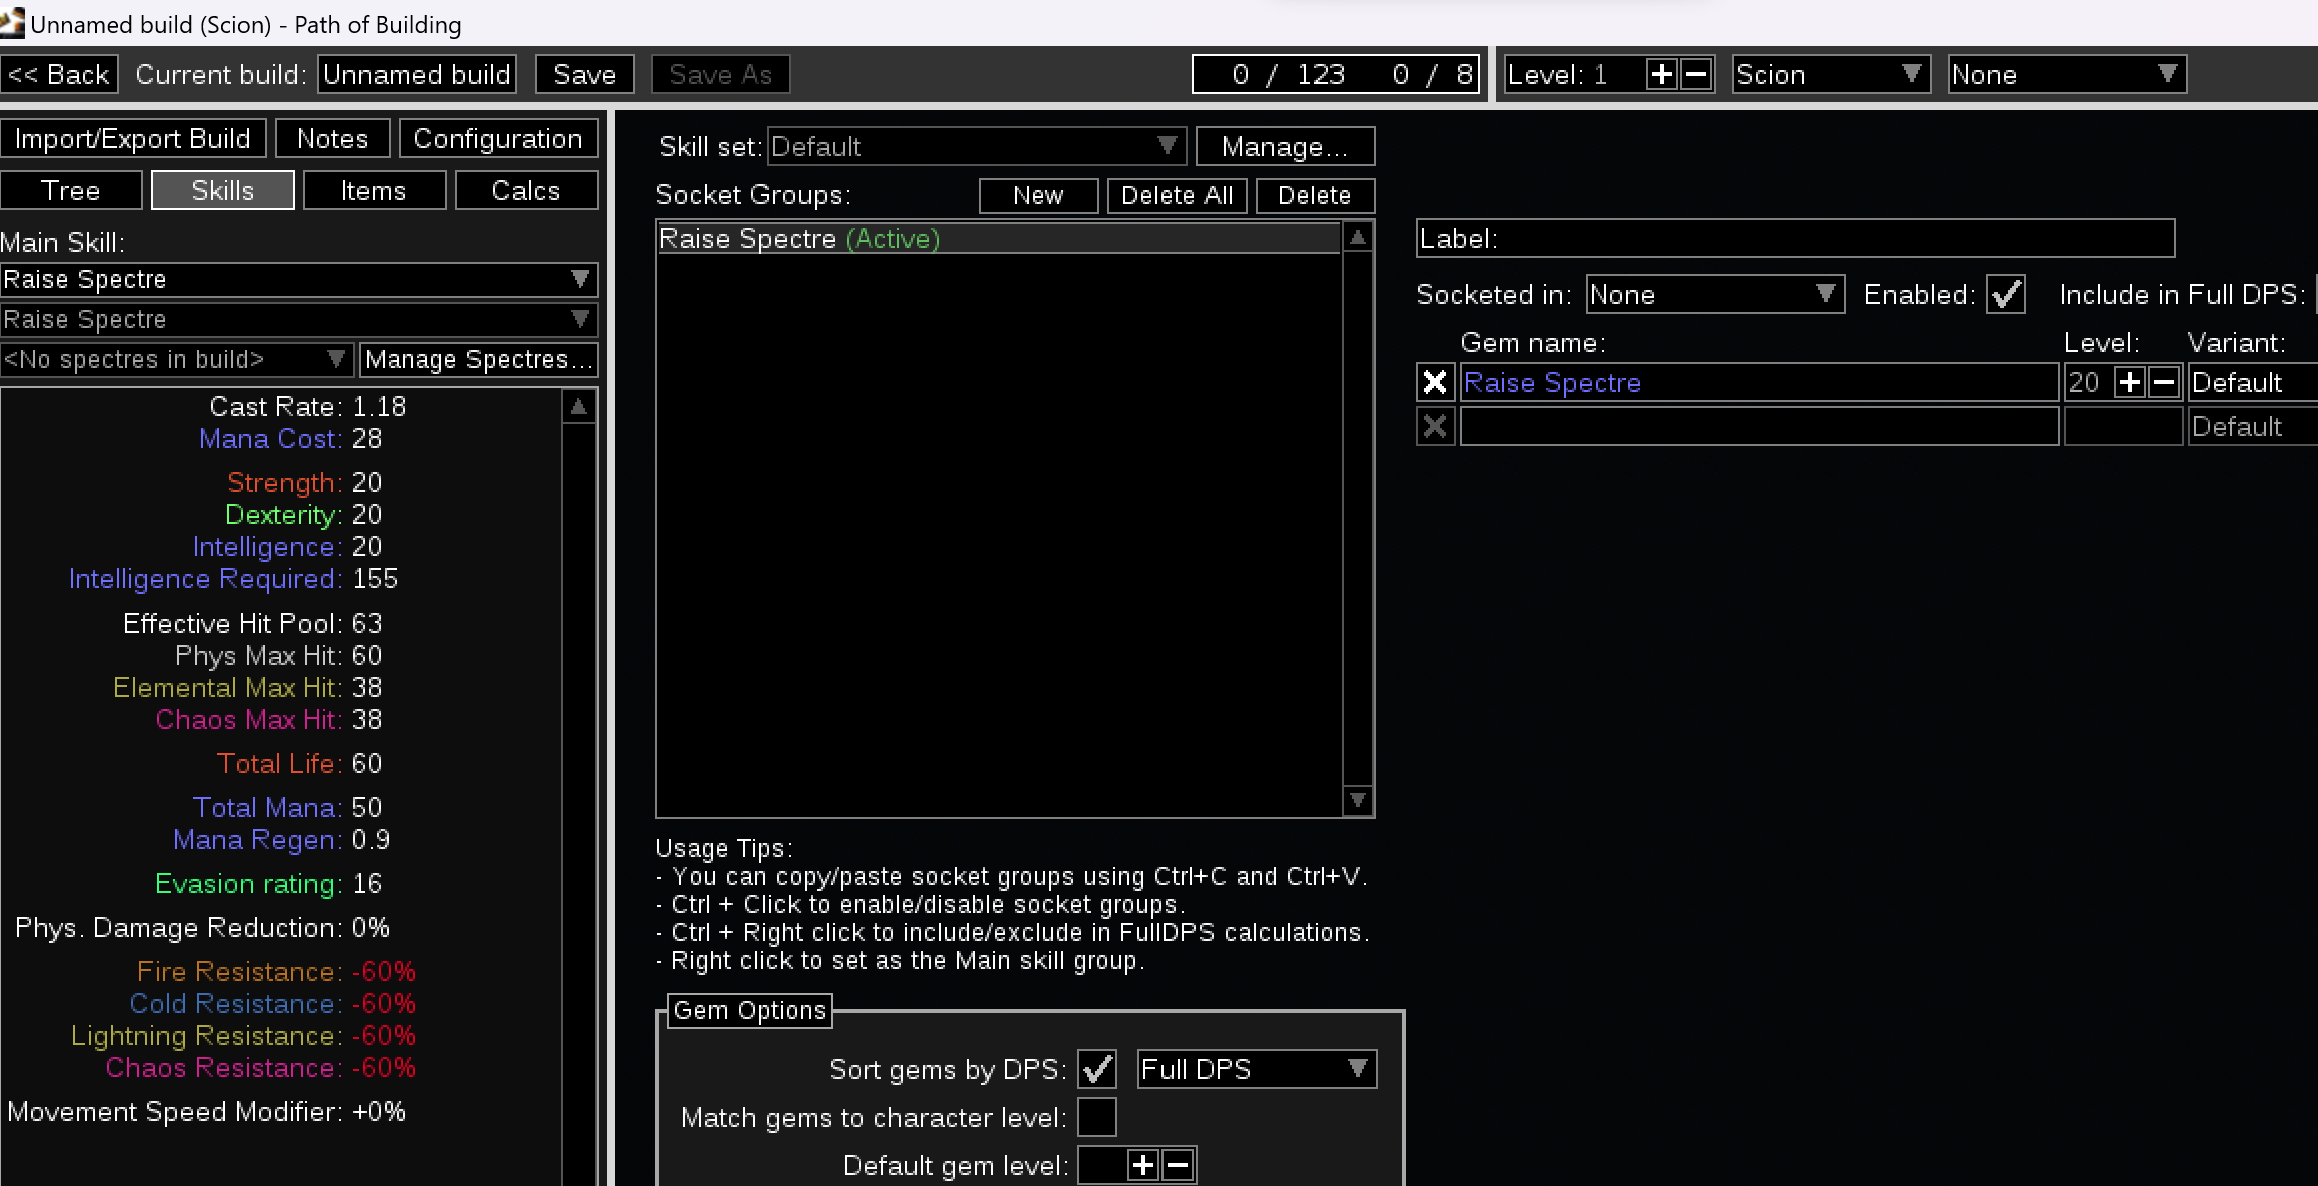This screenshot has height=1186, width=2318.
Task: Decrease Raise Spectre gem level with minus
Action: point(2164,382)
